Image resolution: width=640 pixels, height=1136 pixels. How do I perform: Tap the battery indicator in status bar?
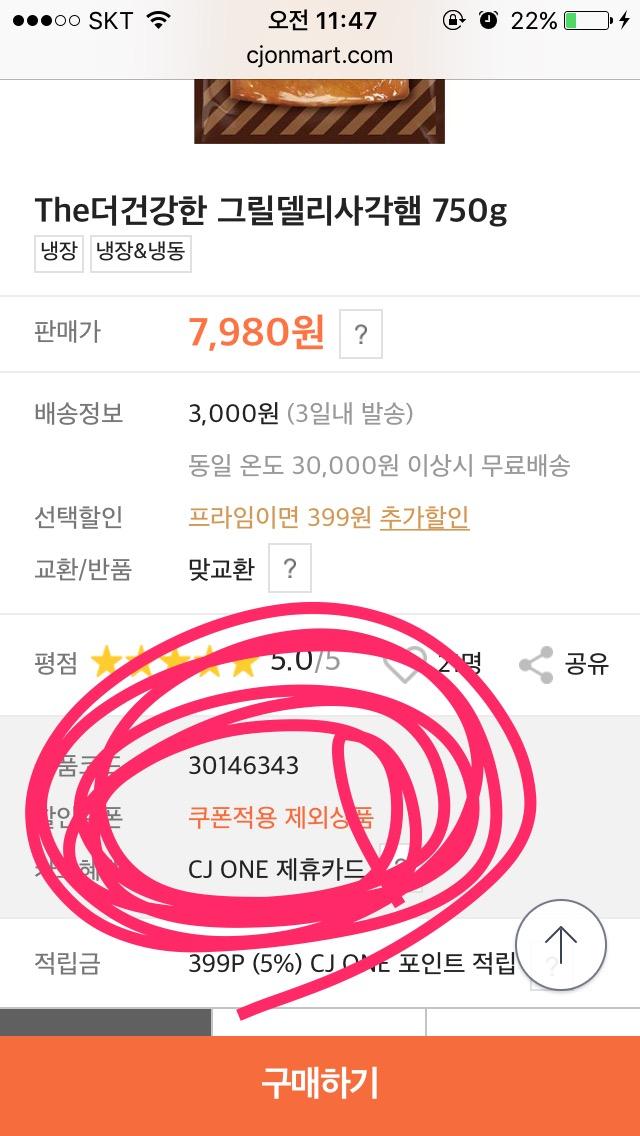pos(587,20)
